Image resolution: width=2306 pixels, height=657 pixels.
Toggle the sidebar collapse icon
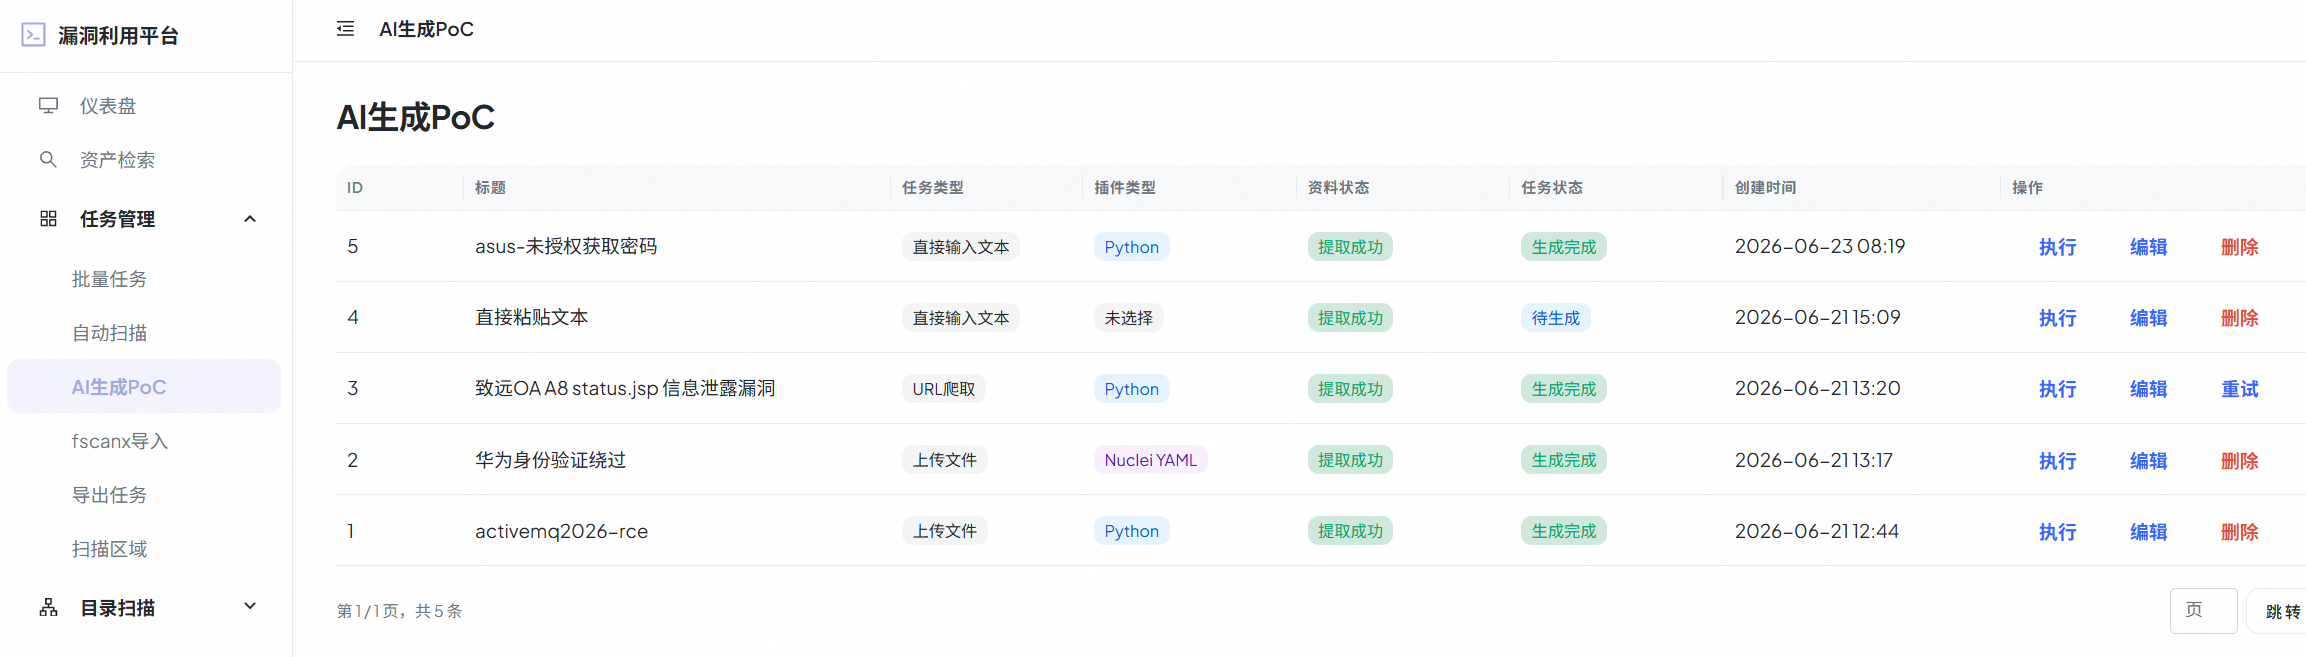coord(345,29)
